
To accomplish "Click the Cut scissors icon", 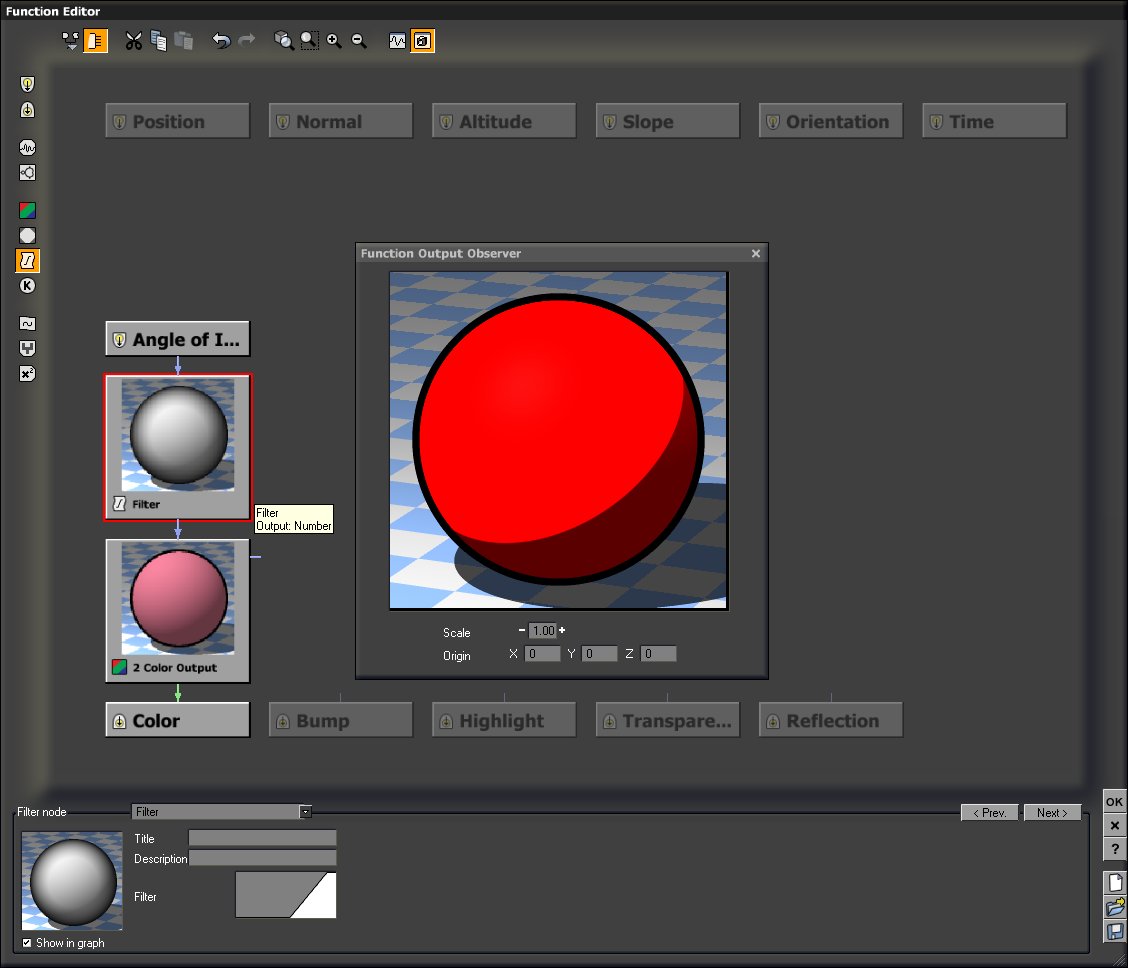I will tap(133, 41).
